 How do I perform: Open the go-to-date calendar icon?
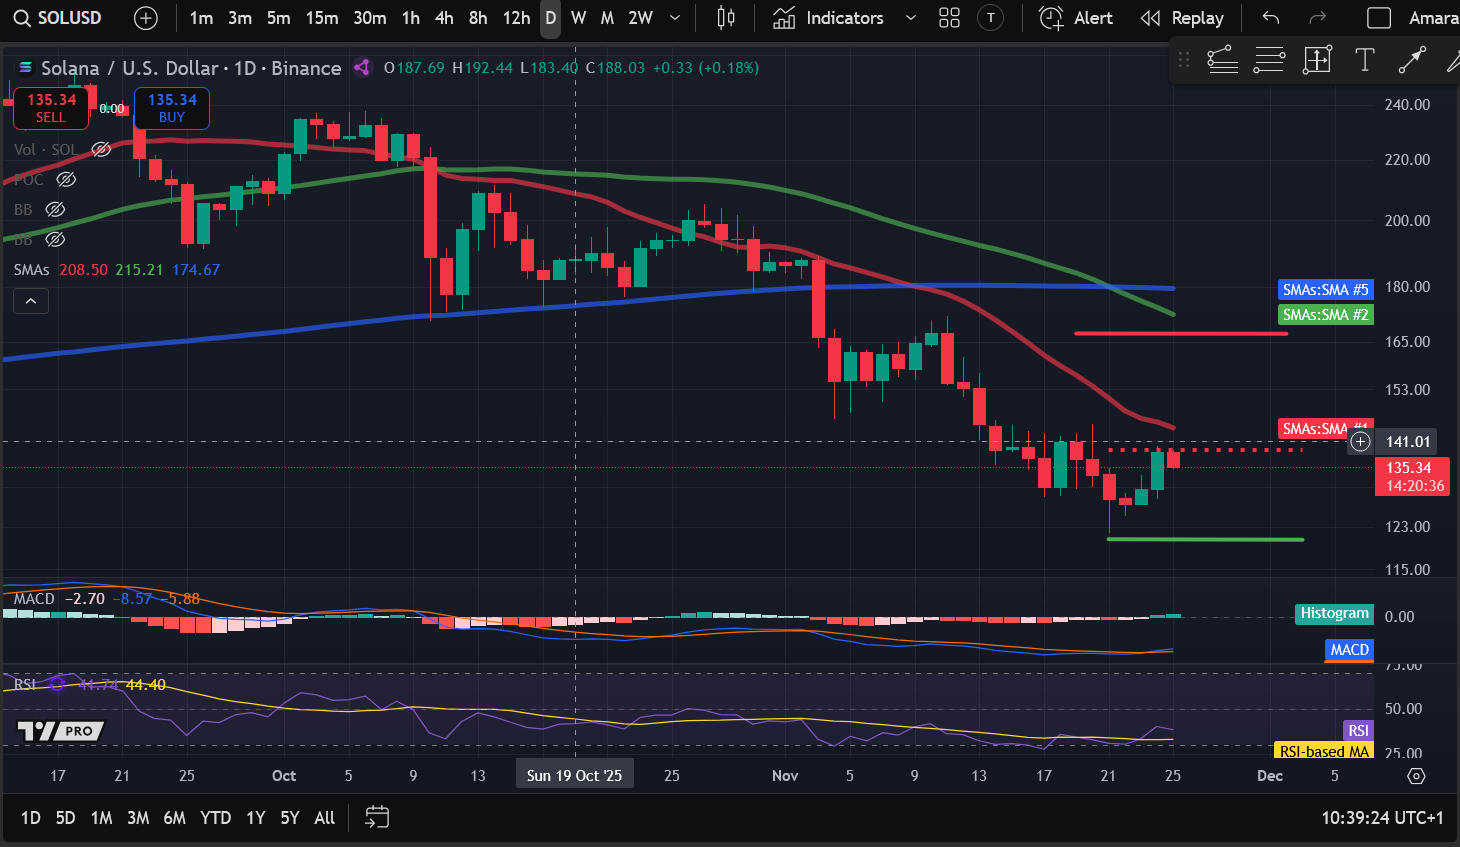point(377,817)
